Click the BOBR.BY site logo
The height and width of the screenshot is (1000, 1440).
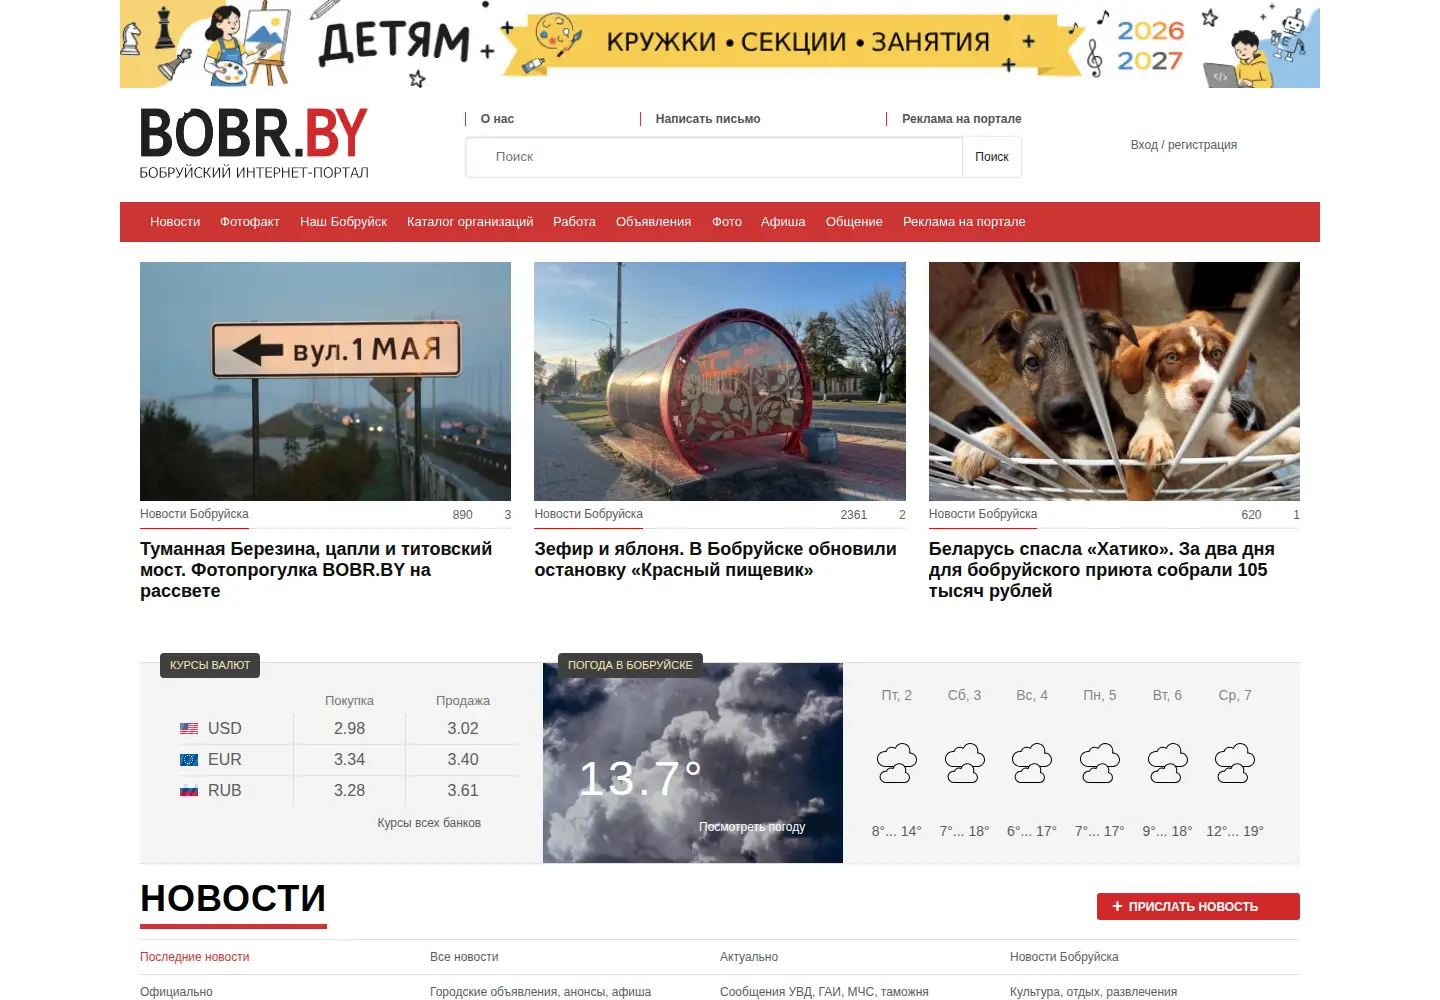[x=254, y=143]
